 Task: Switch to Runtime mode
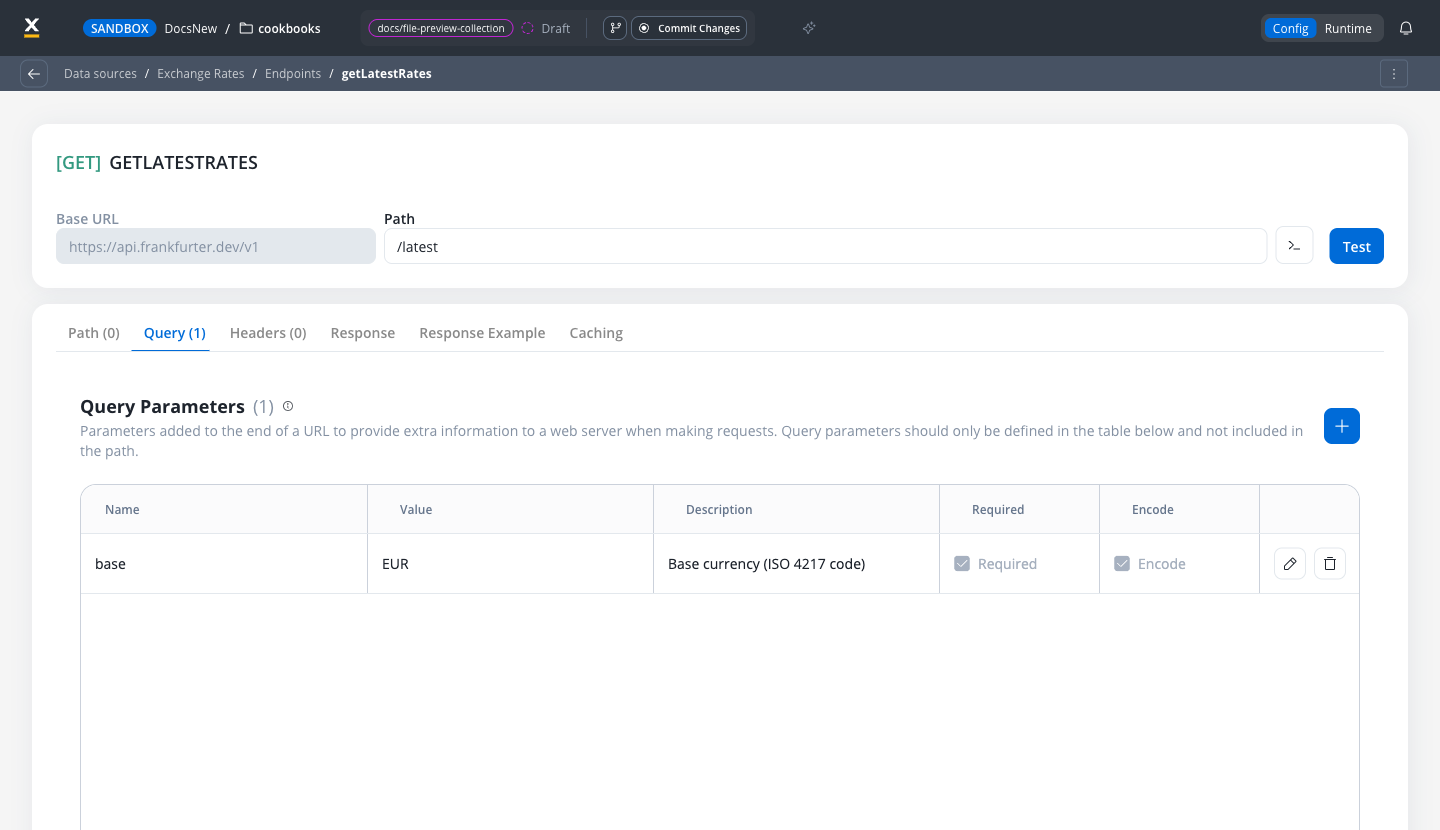click(1348, 28)
